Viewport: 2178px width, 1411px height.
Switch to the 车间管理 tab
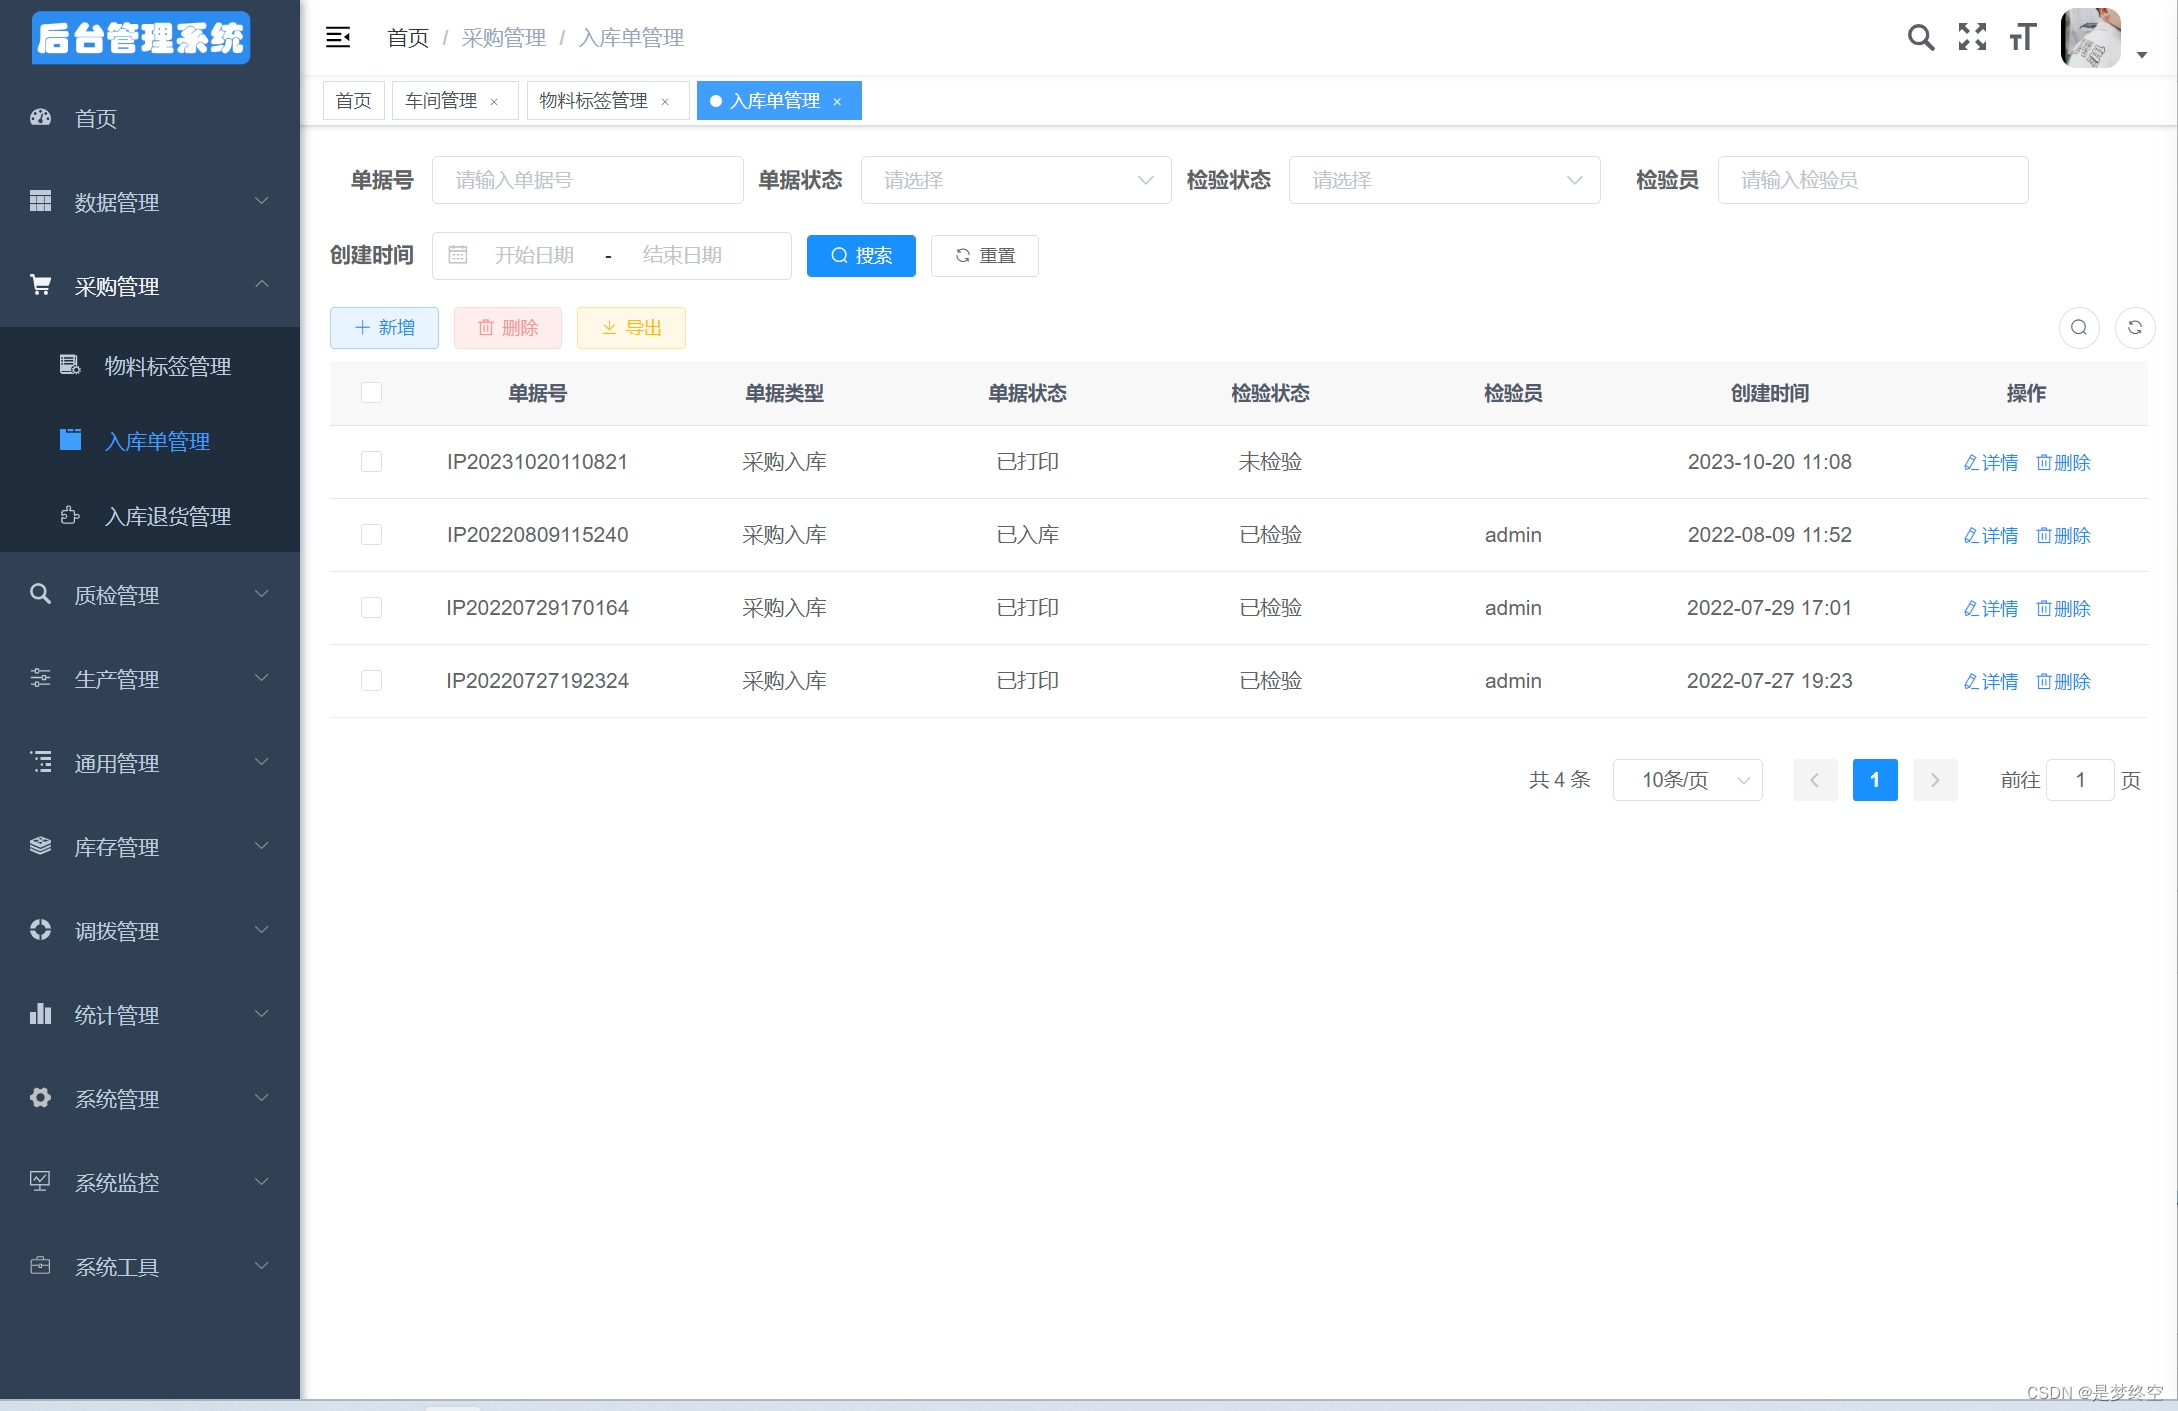click(441, 101)
